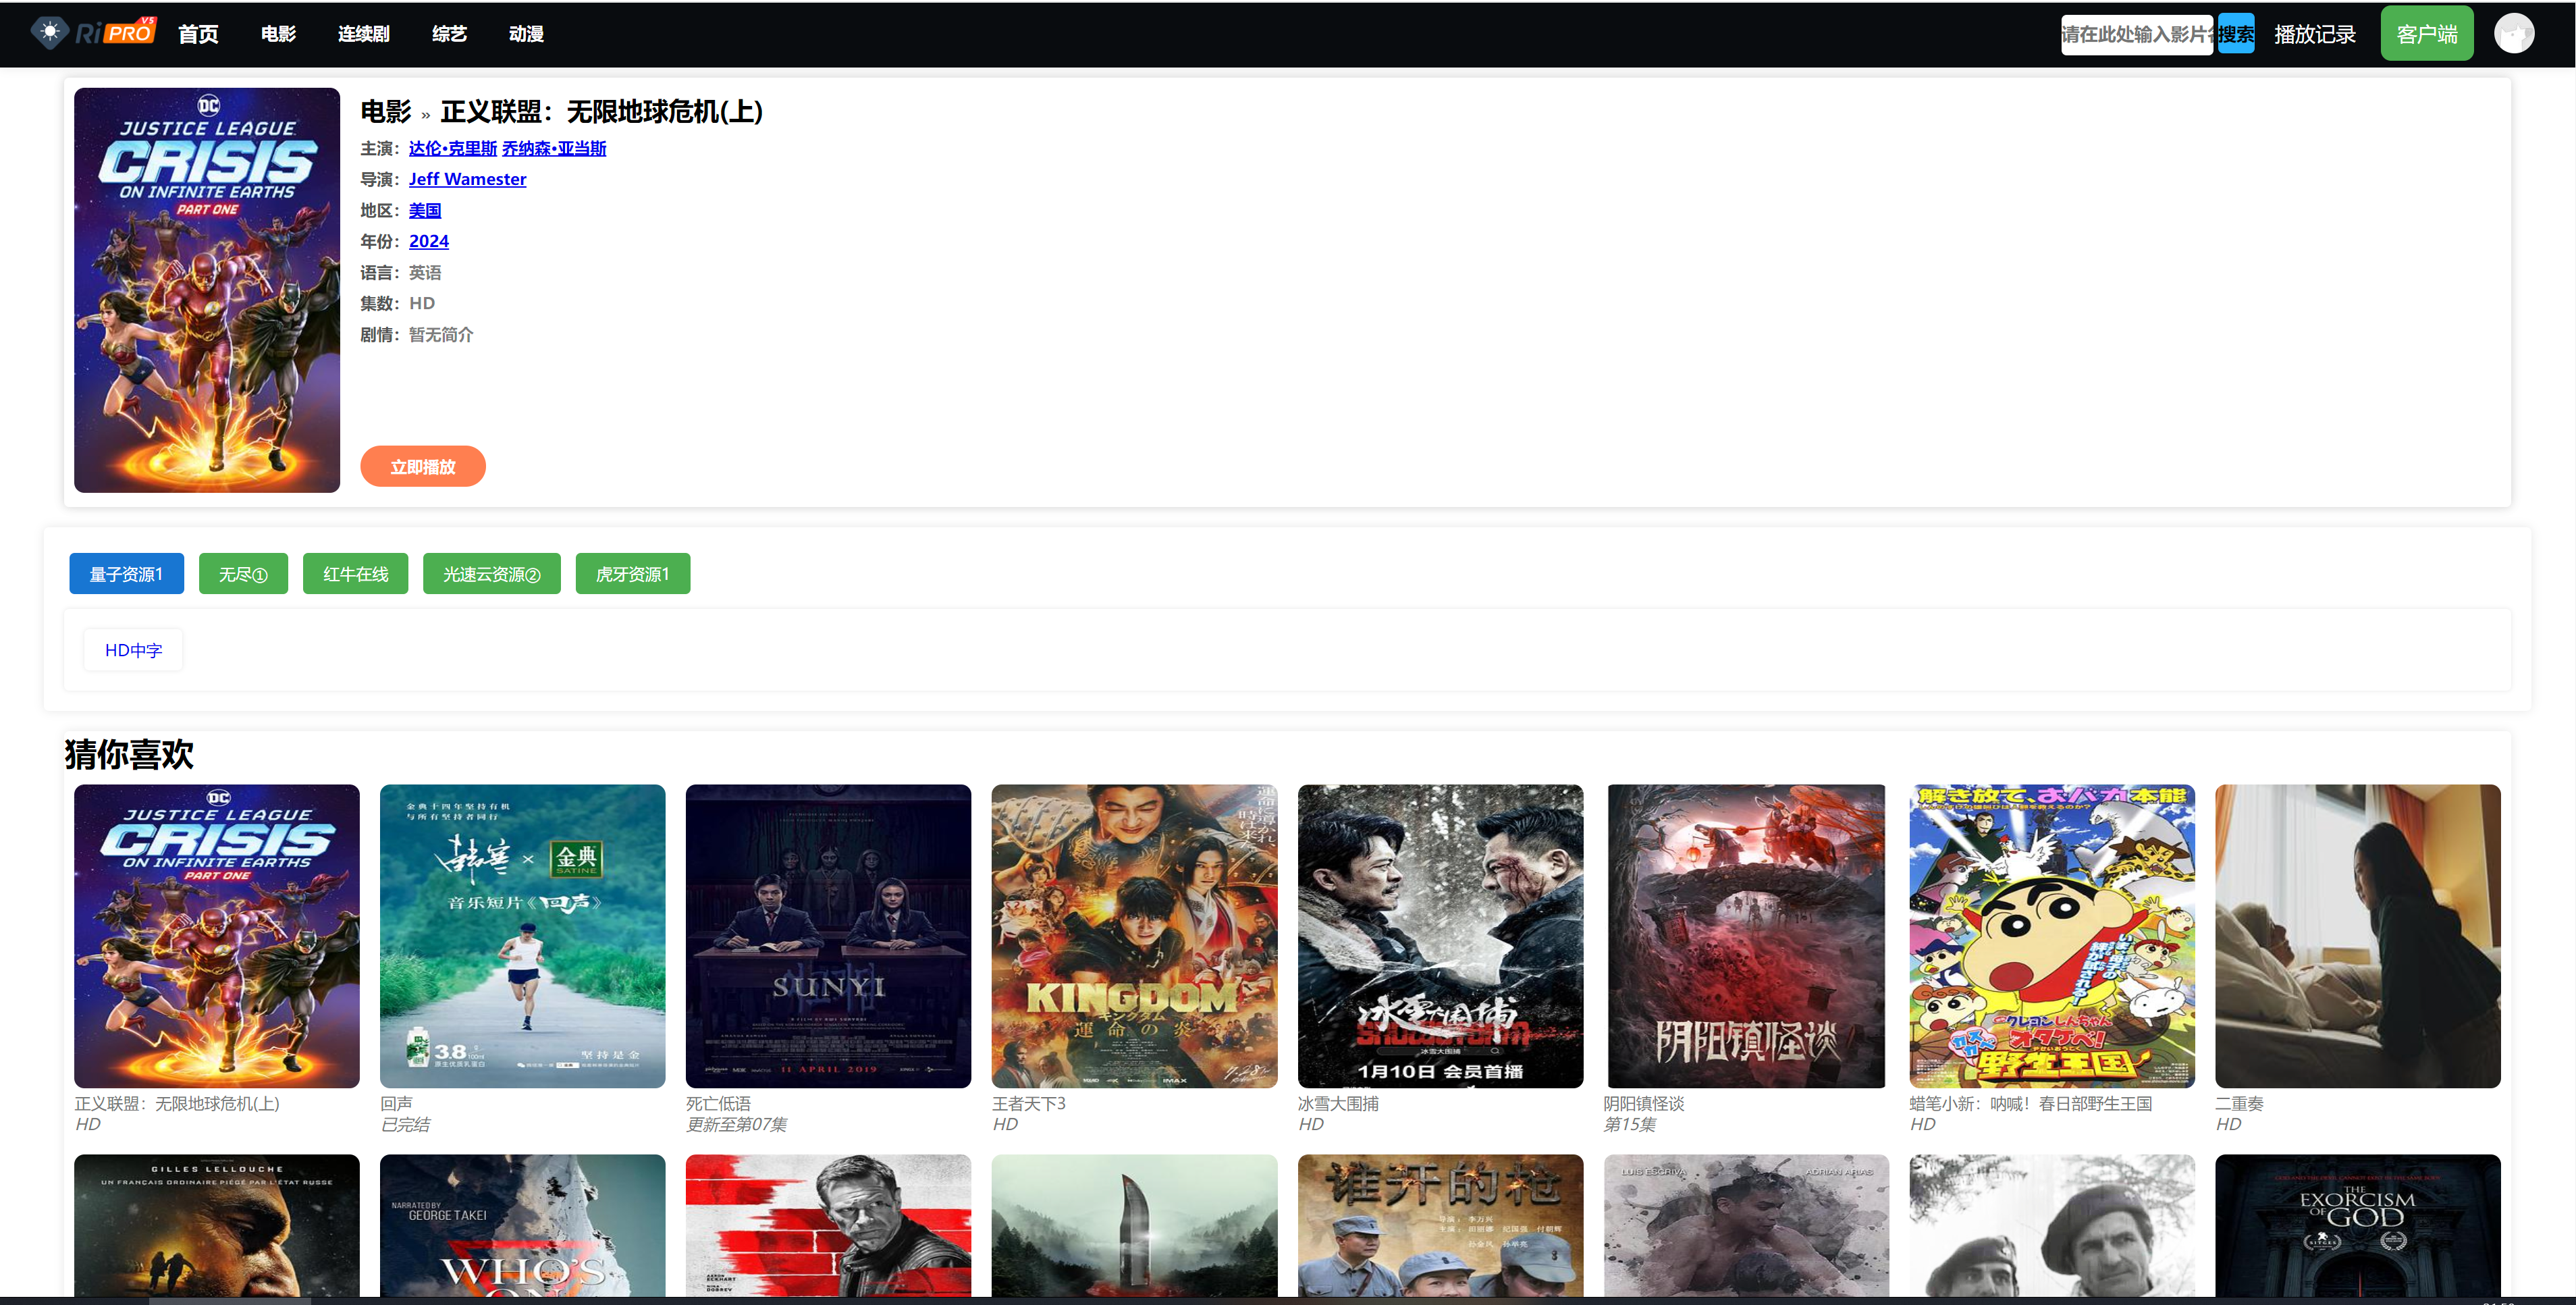The height and width of the screenshot is (1305, 2576).
Task: Click the green 客户端 button
Action: point(2426,34)
